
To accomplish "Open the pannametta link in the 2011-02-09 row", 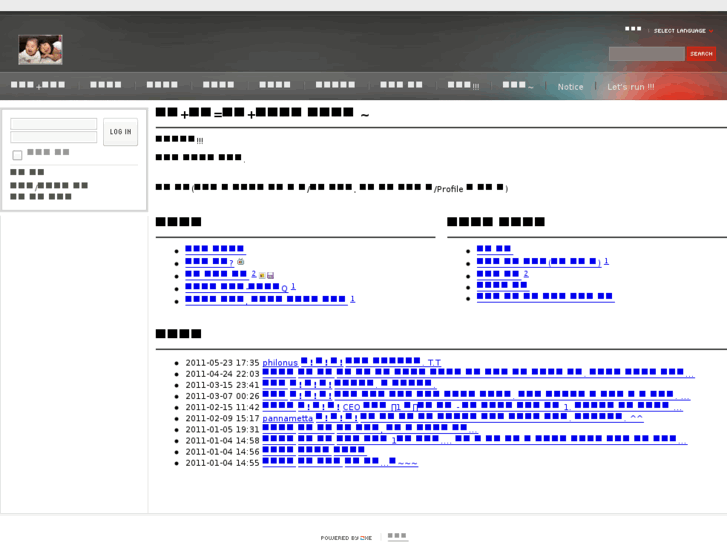I will coord(287,418).
